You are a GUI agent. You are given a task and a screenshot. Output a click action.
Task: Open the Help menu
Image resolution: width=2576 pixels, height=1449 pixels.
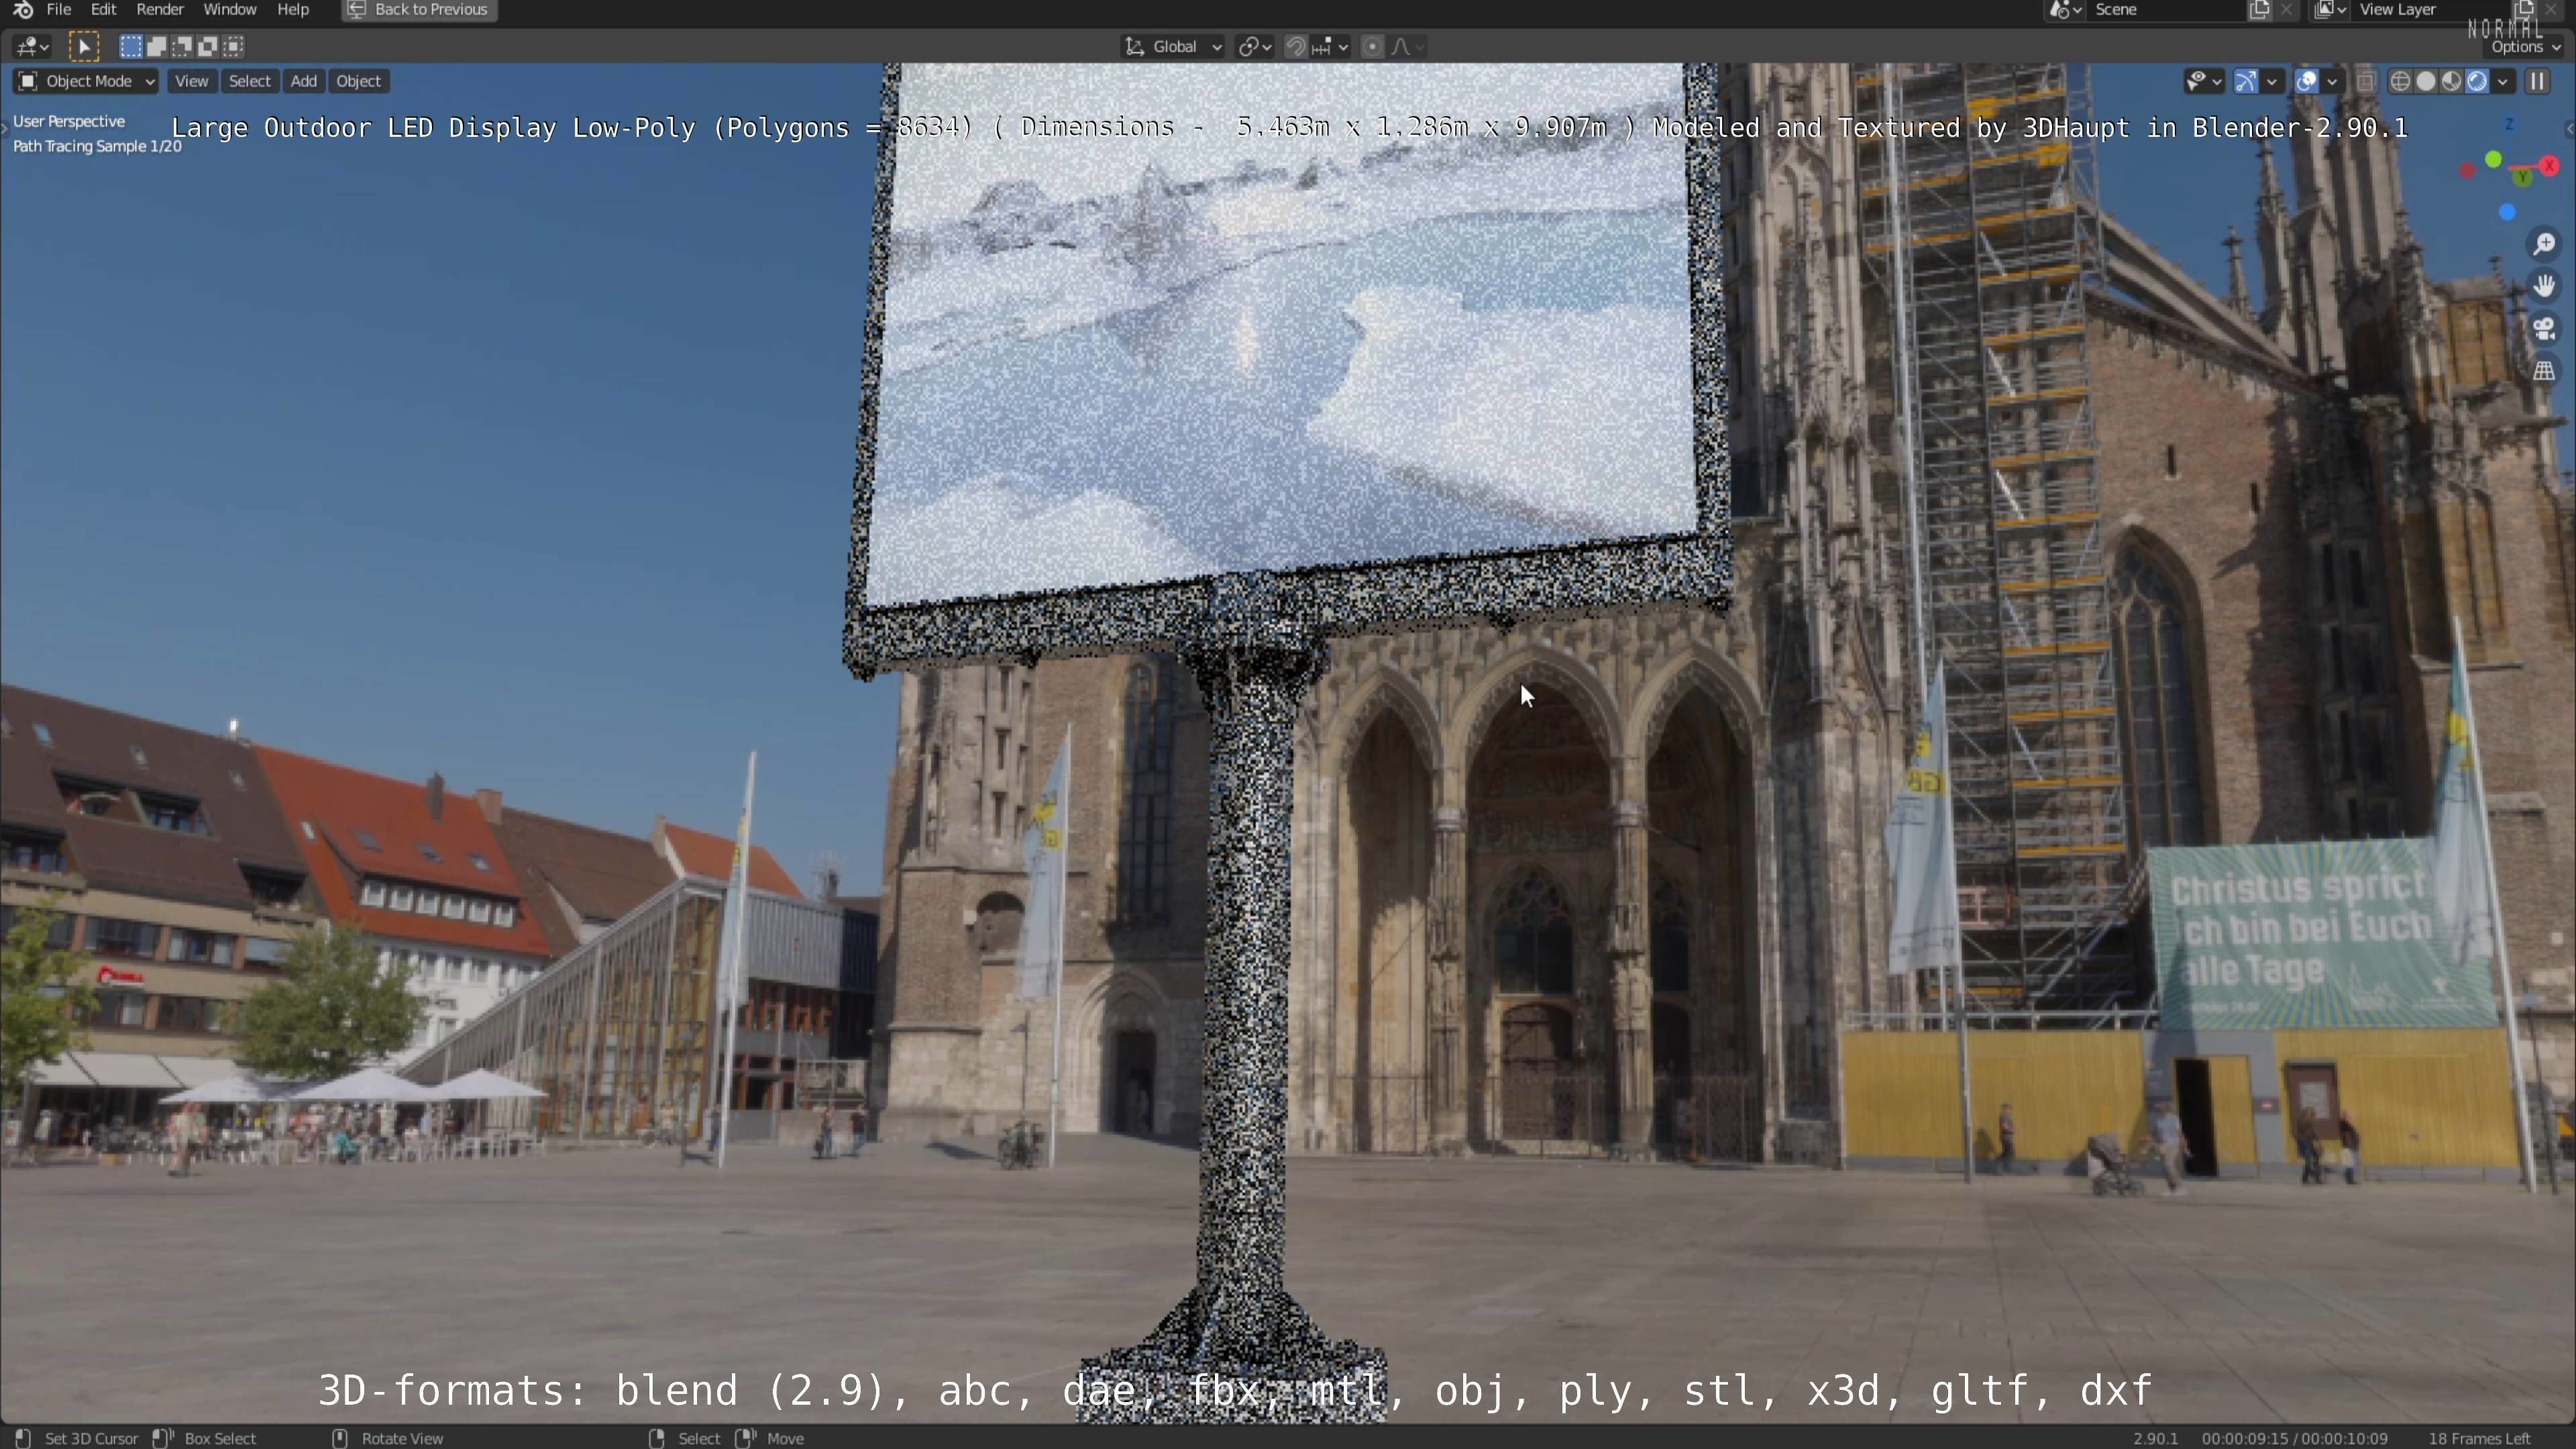(x=293, y=10)
